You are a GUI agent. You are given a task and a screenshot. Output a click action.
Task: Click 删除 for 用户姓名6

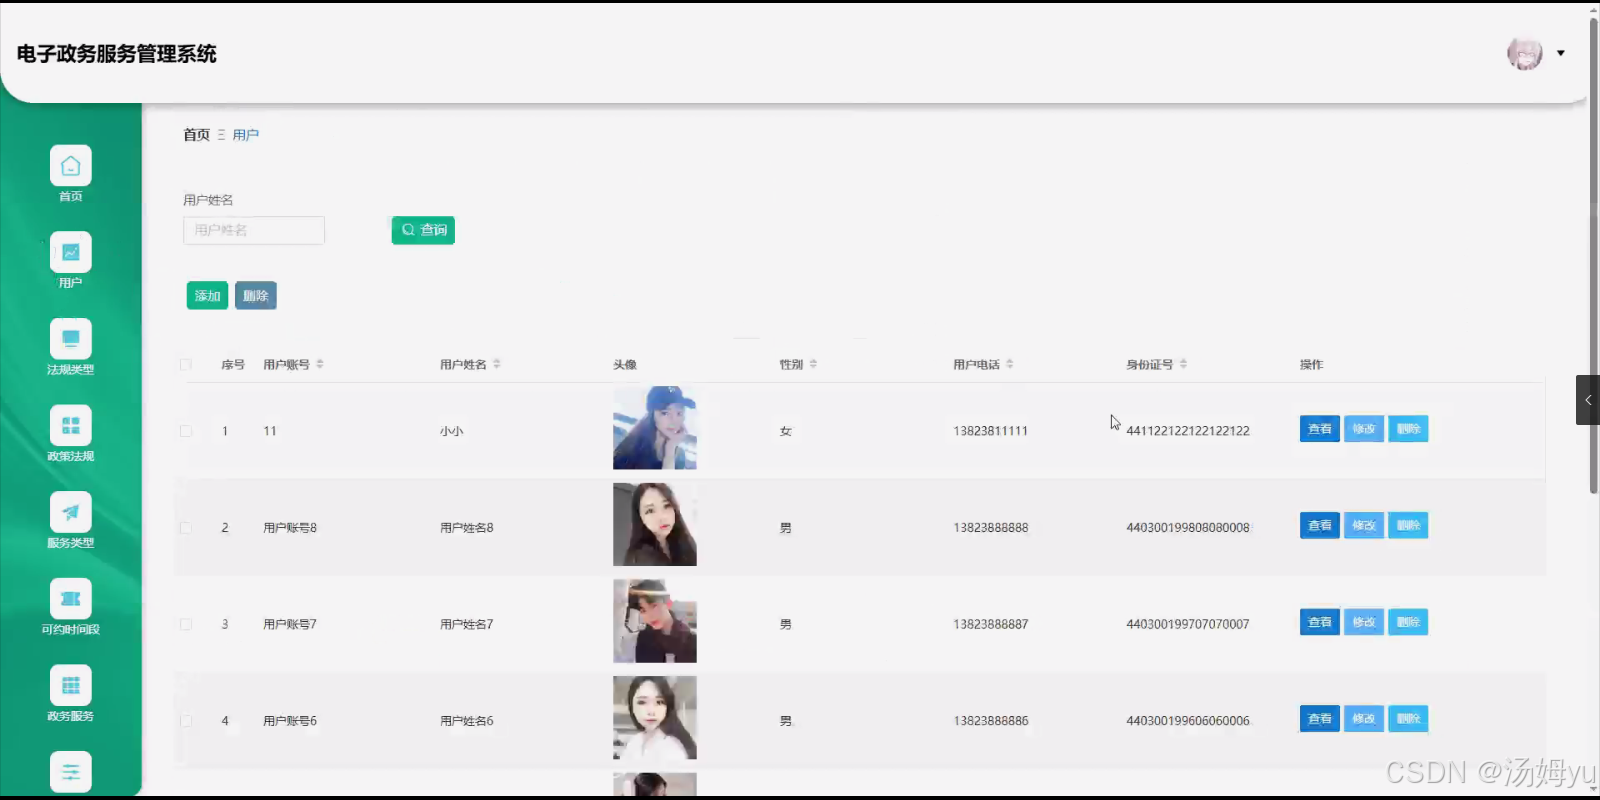(x=1408, y=718)
